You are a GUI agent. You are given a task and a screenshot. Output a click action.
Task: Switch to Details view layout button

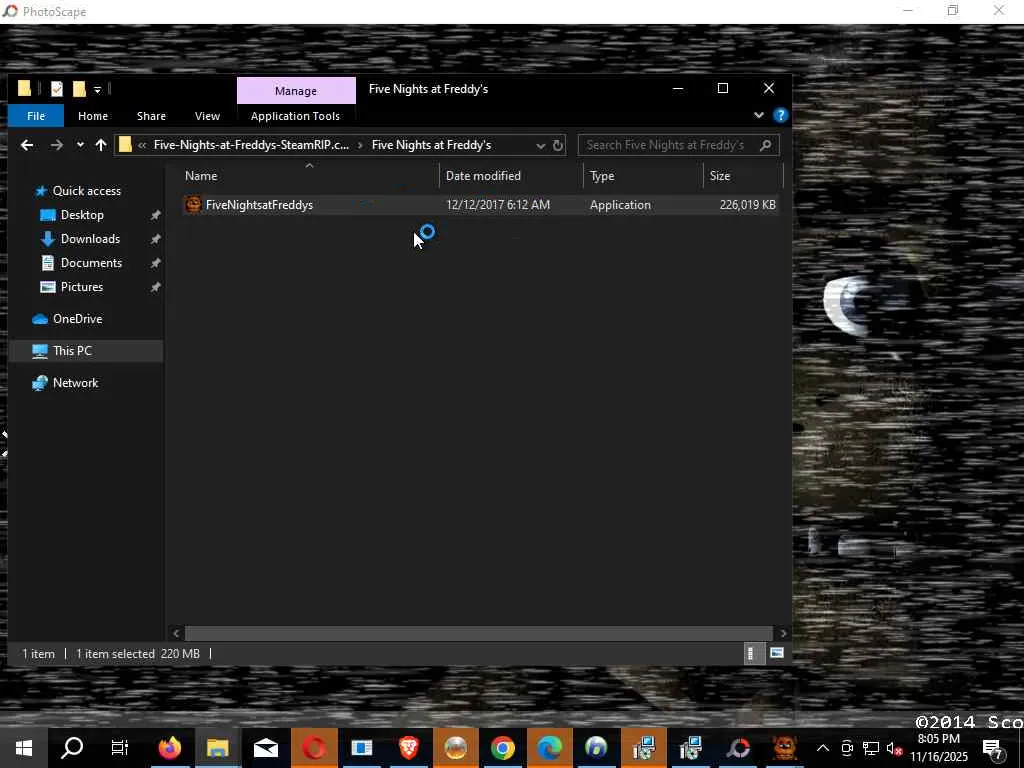(754, 653)
